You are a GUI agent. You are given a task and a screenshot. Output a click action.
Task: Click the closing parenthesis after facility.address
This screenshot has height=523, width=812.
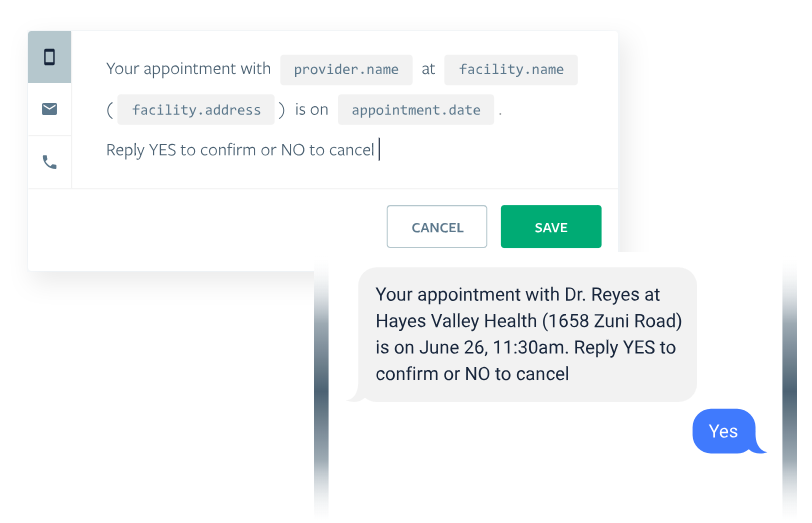click(282, 110)
